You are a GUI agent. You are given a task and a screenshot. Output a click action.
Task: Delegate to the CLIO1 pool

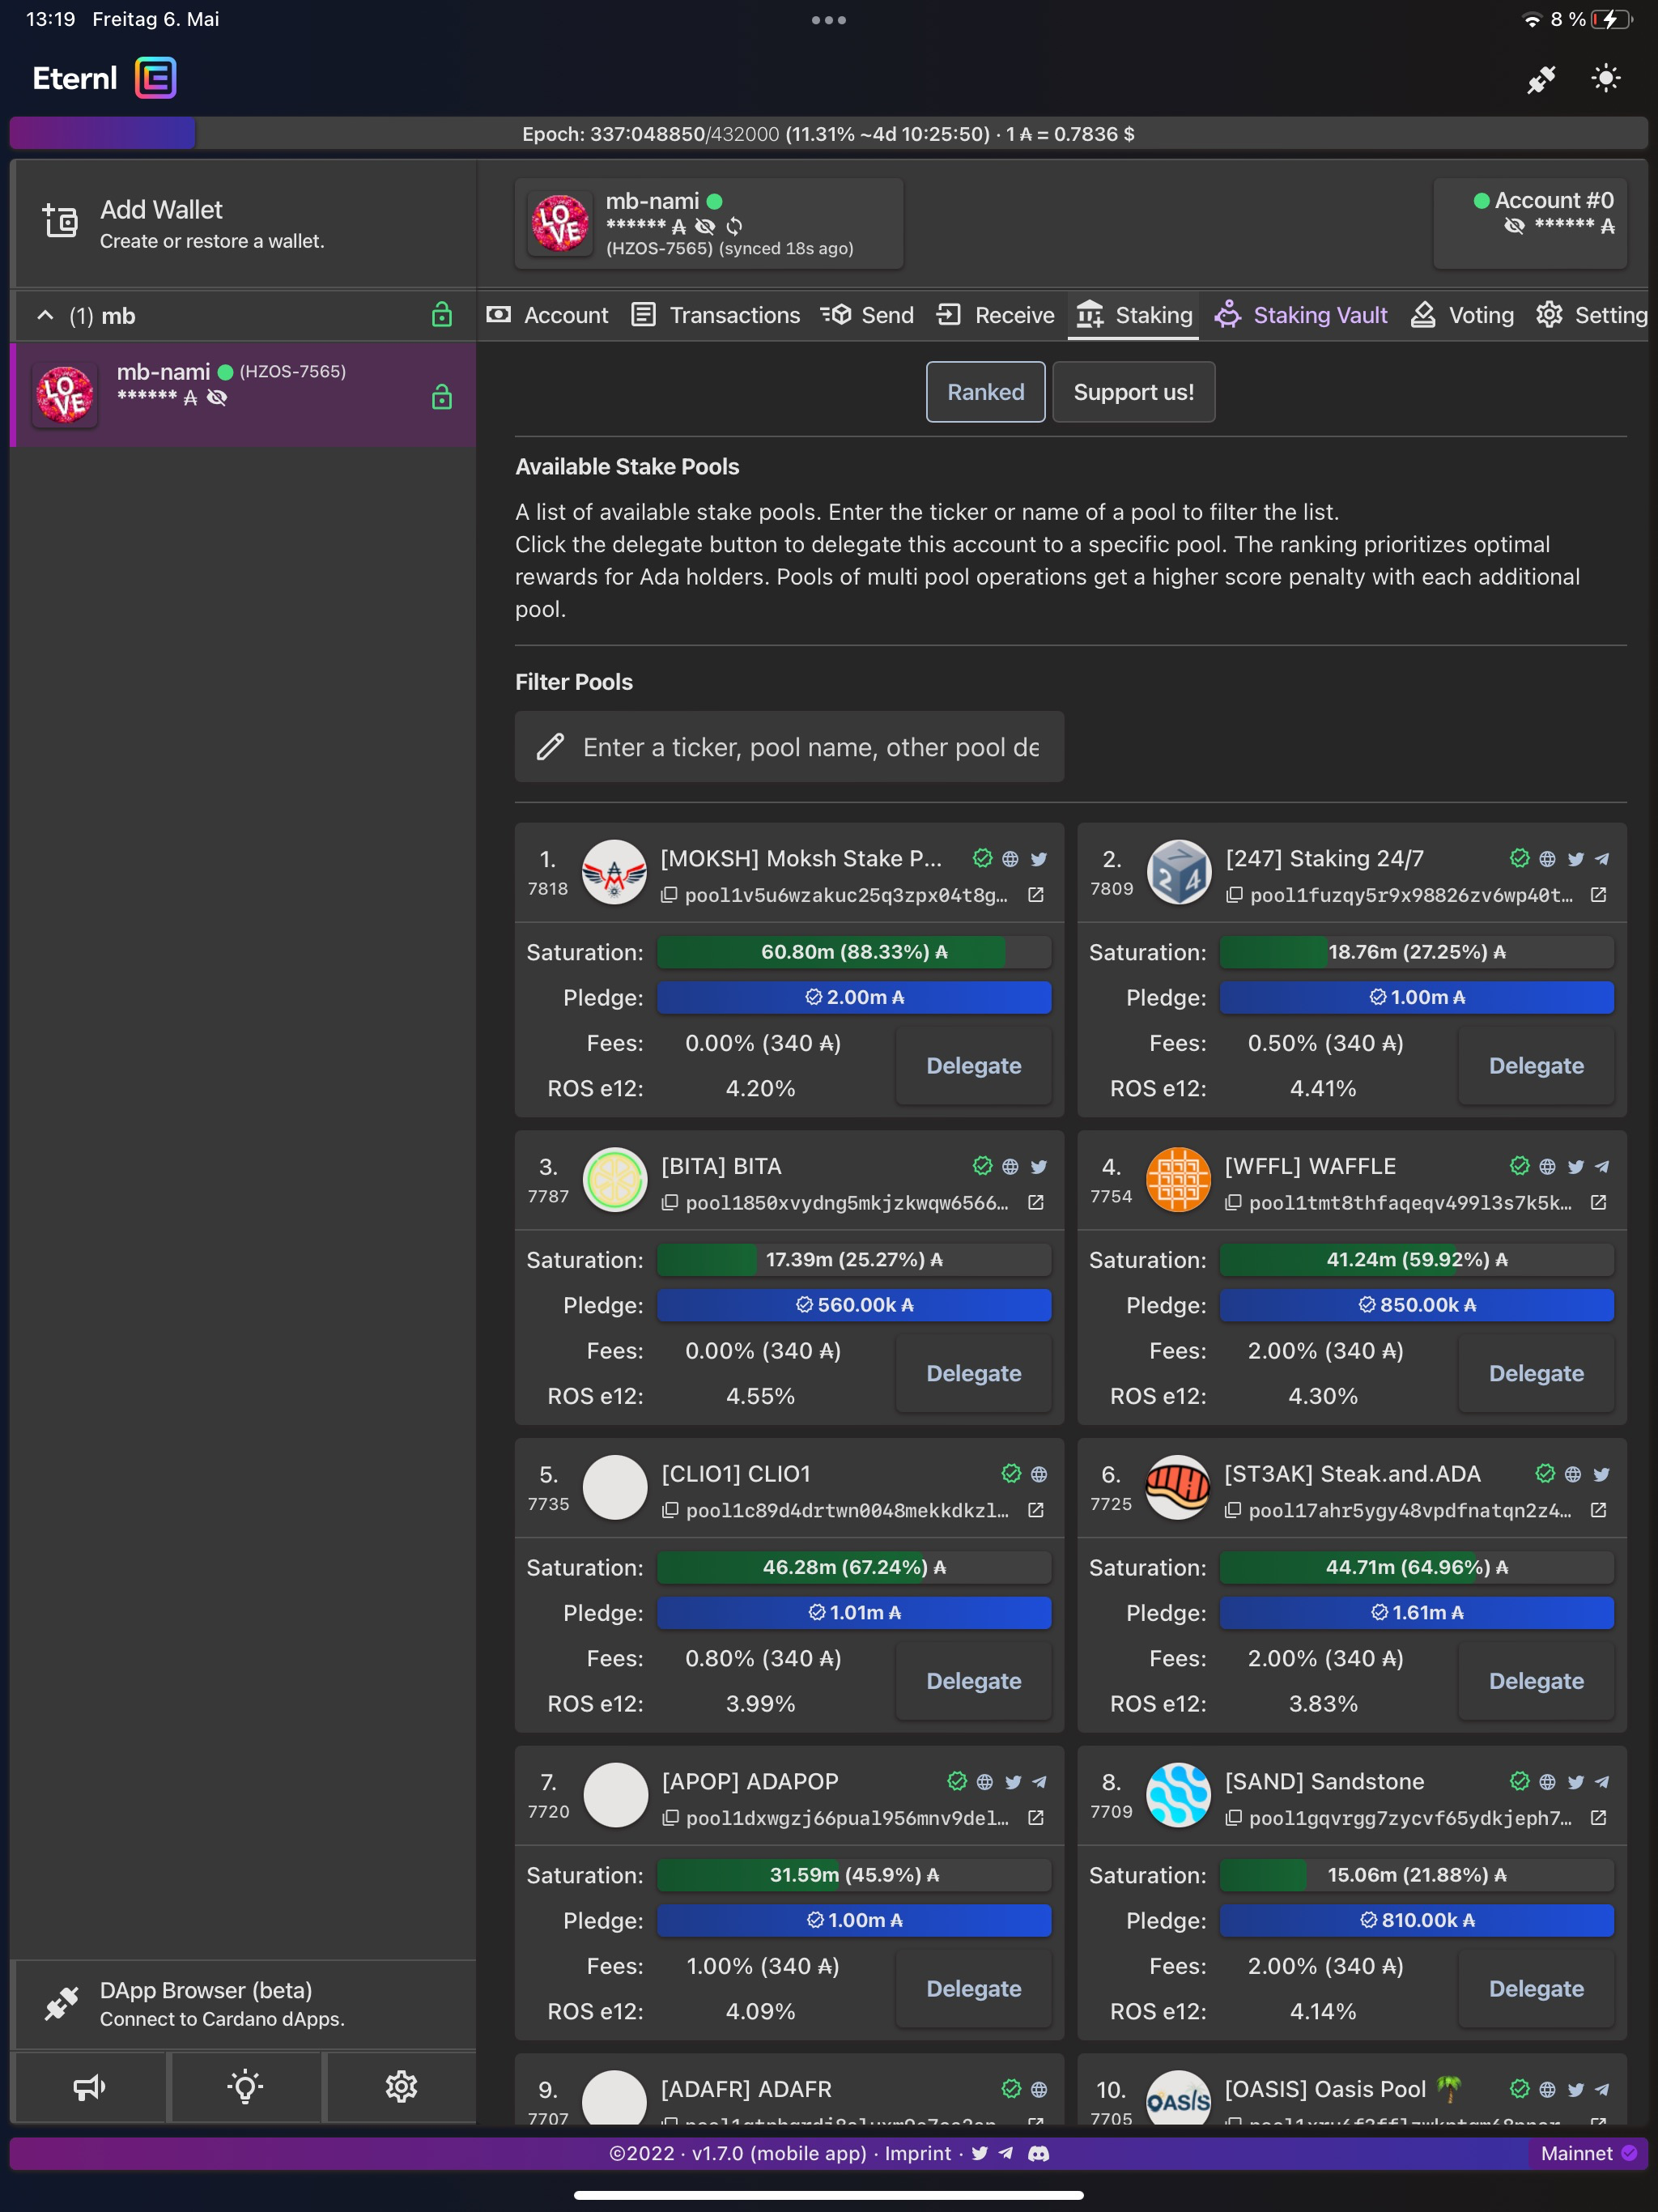point(973,1682)
